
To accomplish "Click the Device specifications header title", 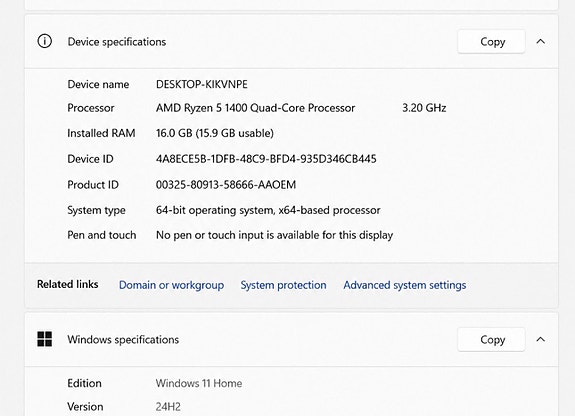I will pos(117,42).
